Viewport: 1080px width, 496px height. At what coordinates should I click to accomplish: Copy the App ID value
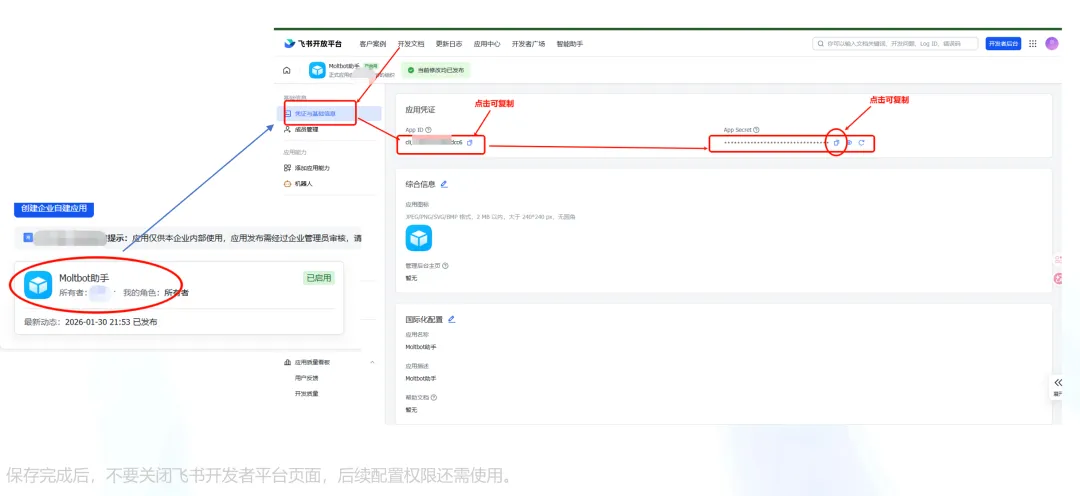[470, 143]
